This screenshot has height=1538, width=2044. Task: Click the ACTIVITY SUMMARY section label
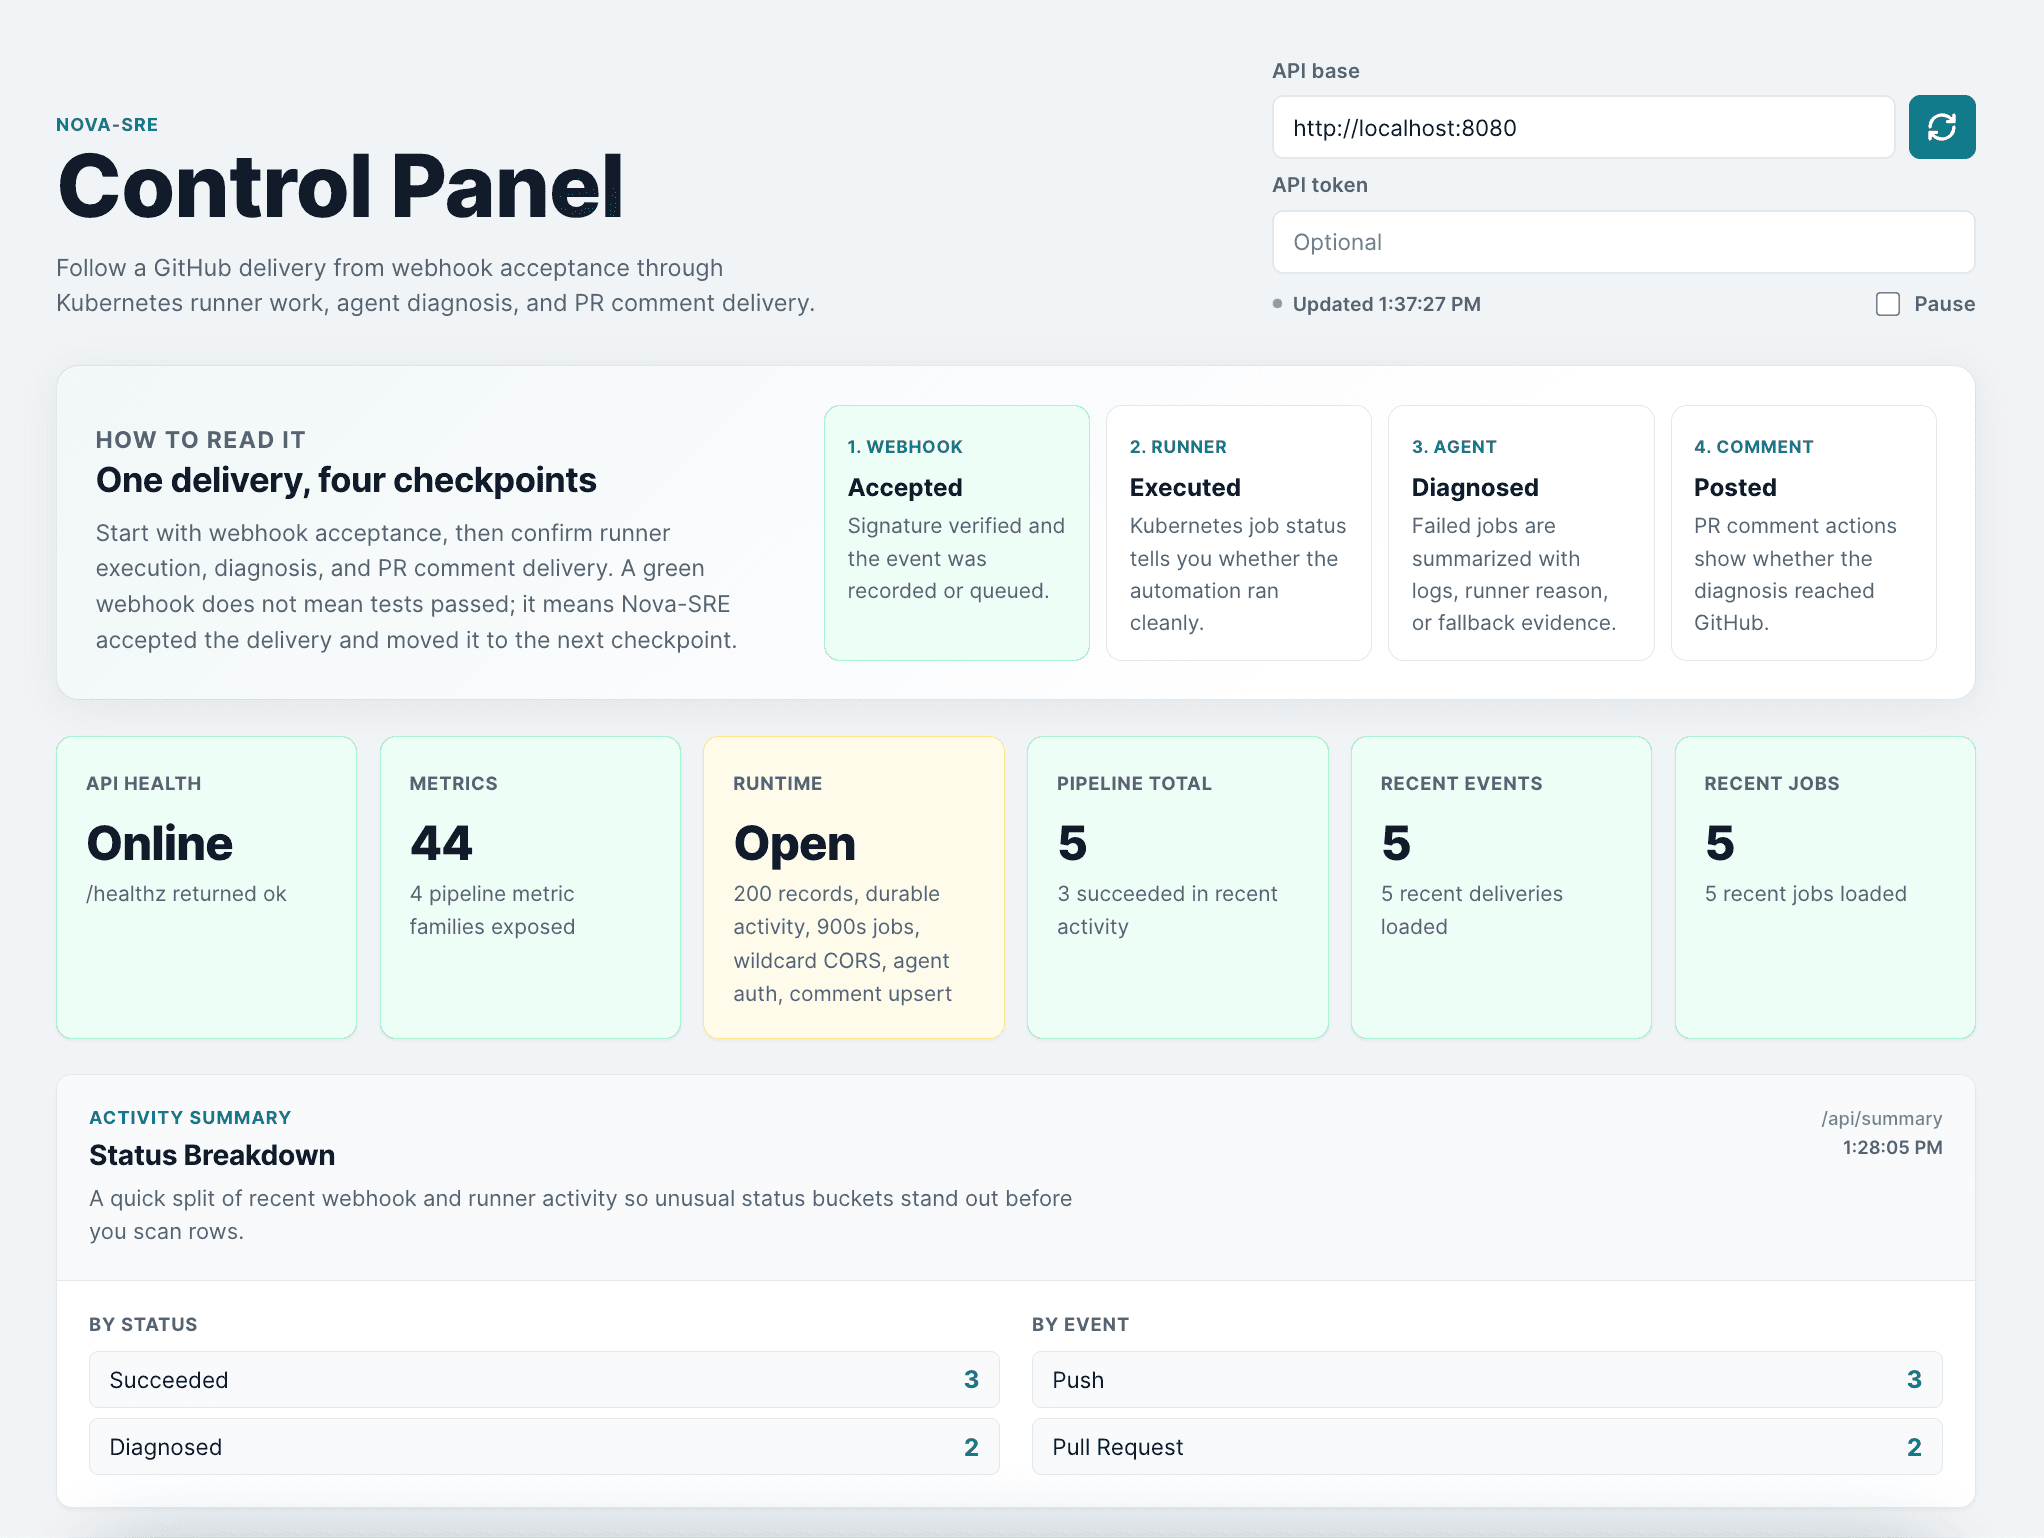[x=190, y=1117]
